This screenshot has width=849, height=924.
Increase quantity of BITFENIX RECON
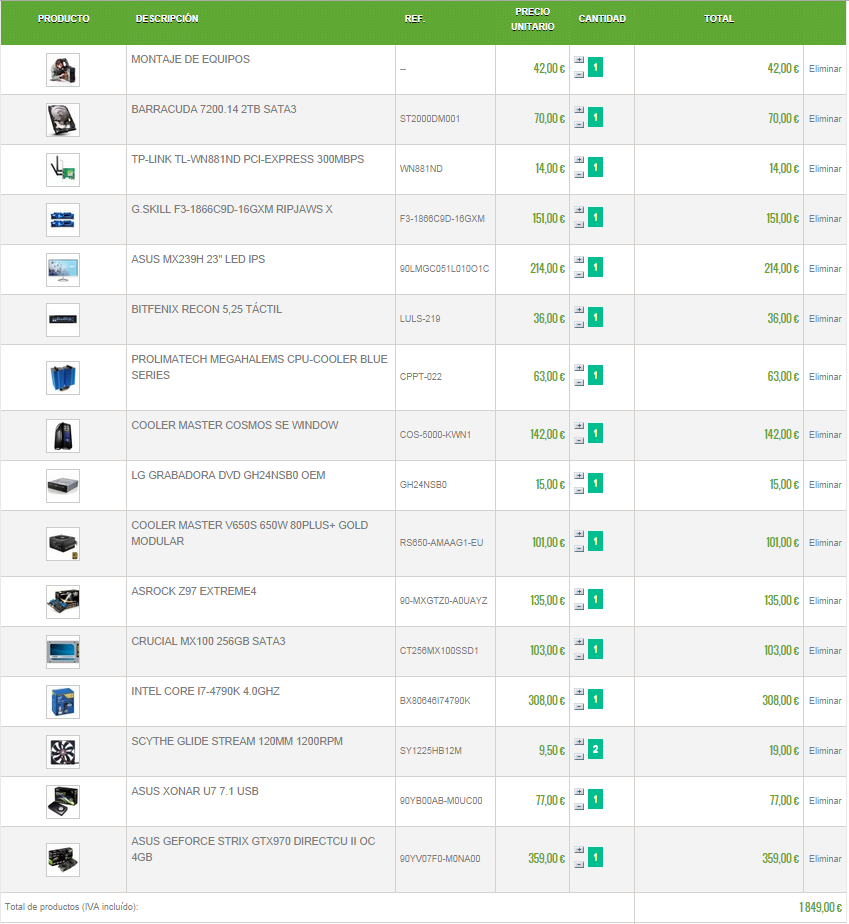point(579,311)
